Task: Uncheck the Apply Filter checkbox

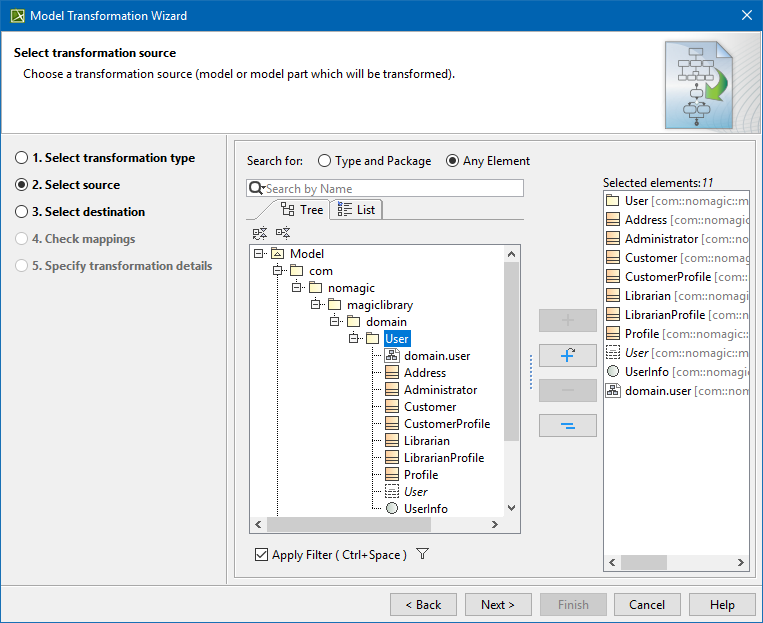Action: coord(262,555)
